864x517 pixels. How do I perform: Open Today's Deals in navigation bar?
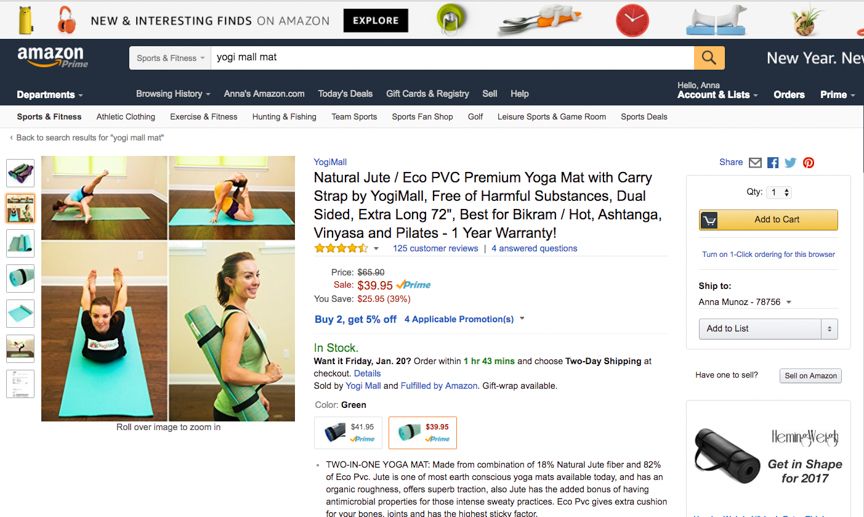click(x=345, y=94)
